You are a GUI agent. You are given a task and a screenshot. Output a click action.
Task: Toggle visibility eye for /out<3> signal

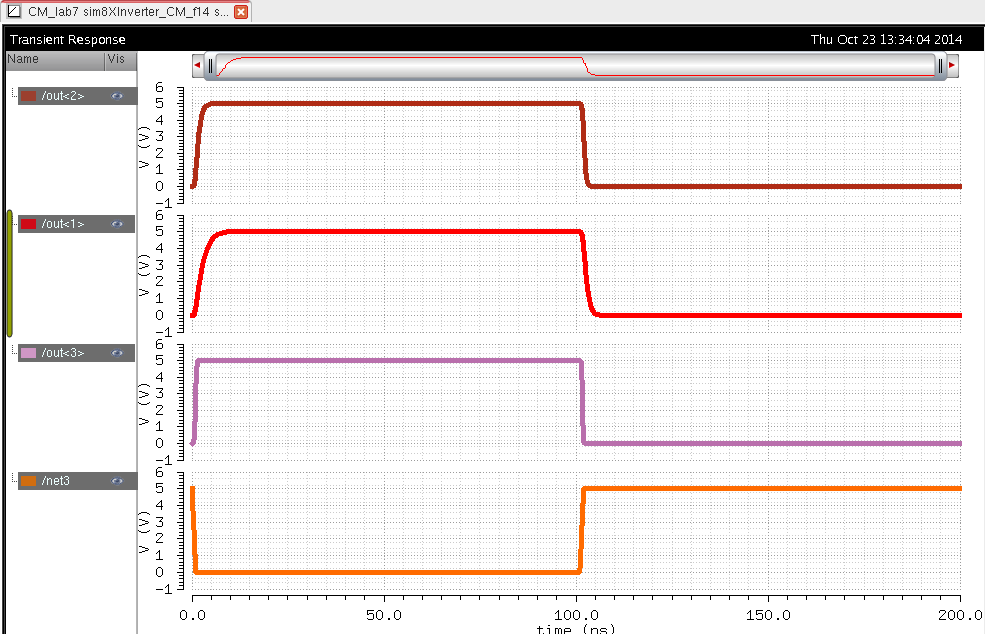point(117,353)
